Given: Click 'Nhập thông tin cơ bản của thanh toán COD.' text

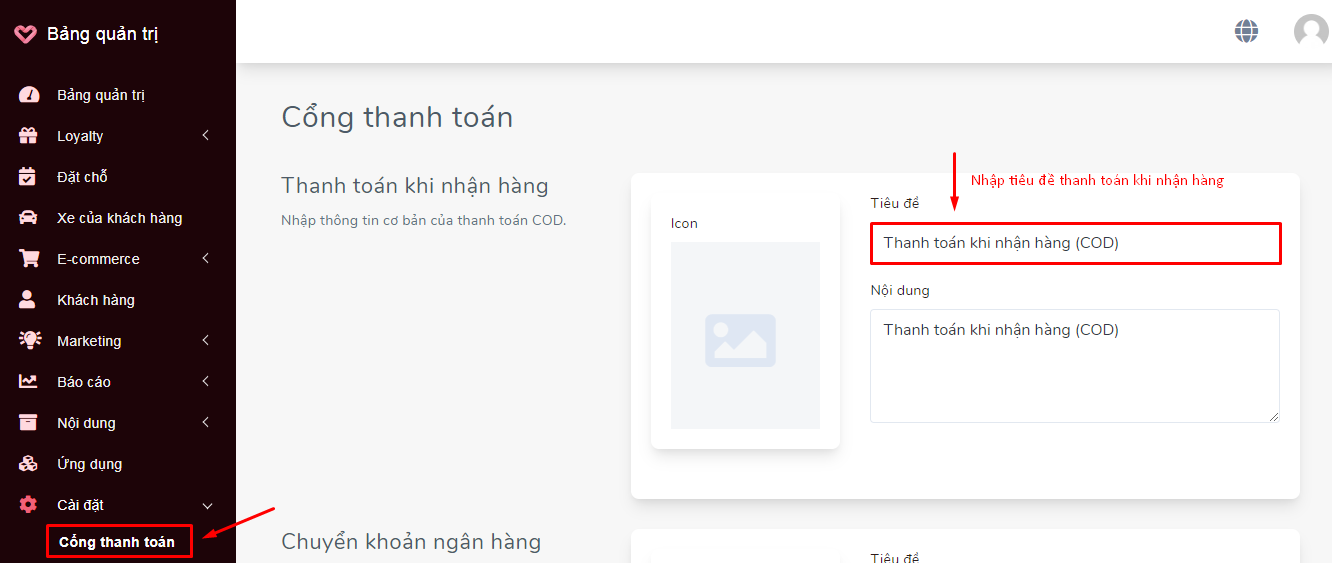Looking at the screenshot, I should [424, 220].
